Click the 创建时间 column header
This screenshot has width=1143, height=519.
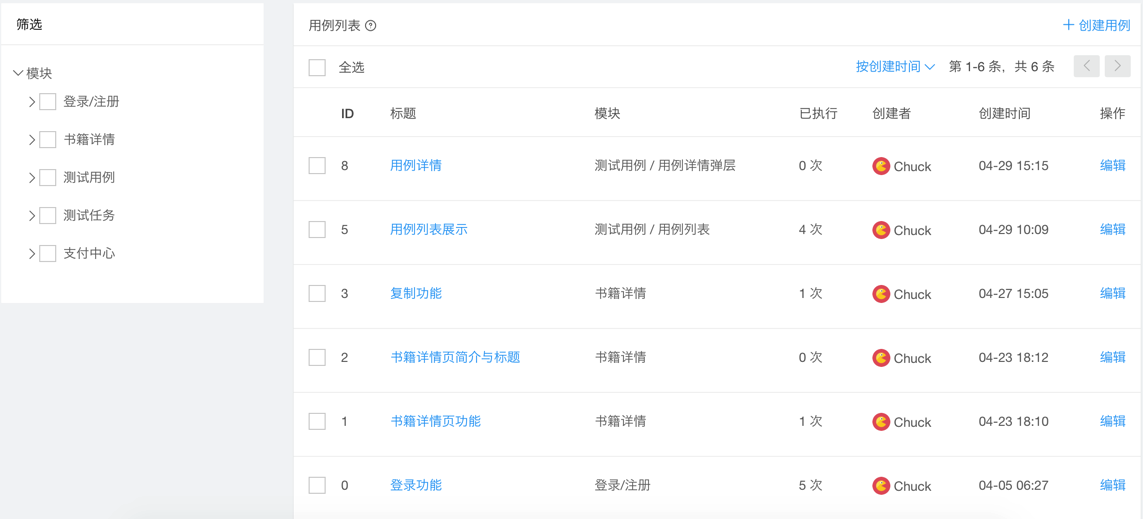[x=1004, y=114]
